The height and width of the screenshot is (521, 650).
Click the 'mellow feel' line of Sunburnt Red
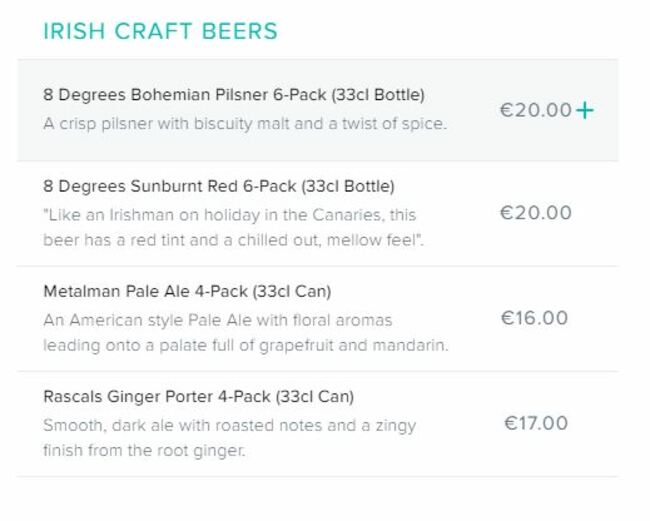tap(233, 240)
